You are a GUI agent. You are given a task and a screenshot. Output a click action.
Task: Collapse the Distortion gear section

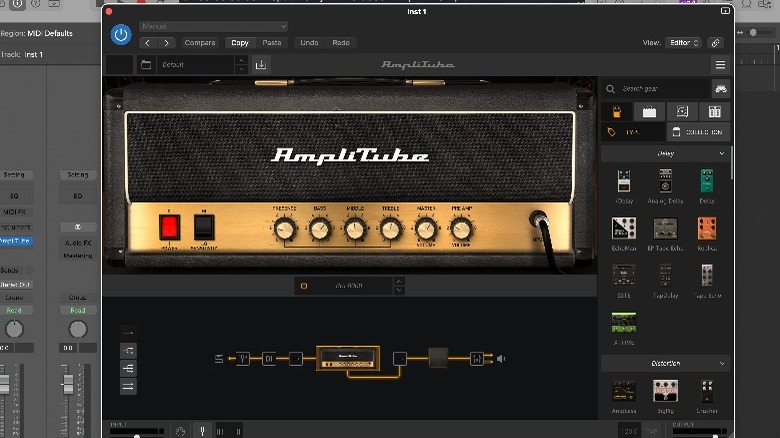(722, 363)
